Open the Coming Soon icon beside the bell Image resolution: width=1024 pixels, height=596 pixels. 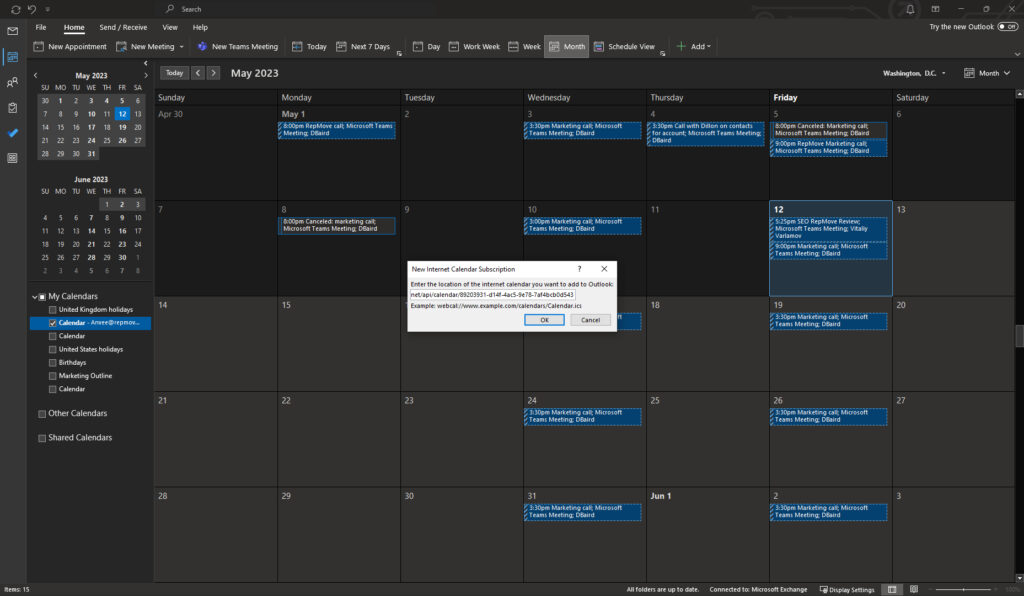pos(935,9)
